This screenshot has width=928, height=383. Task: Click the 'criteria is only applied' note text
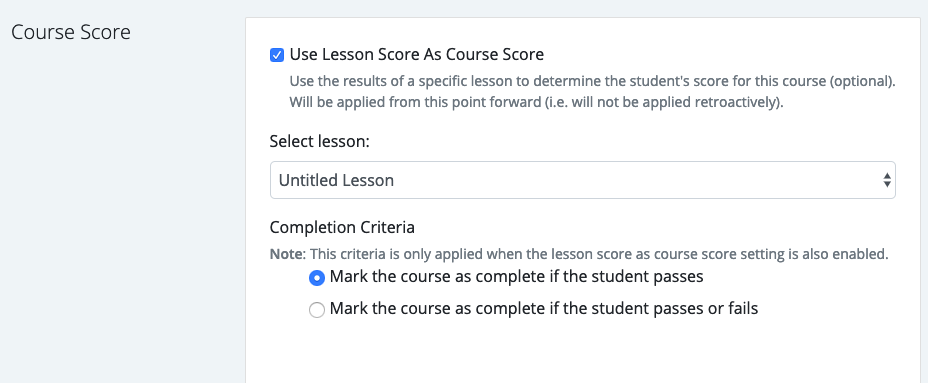(x=599, y=255)
